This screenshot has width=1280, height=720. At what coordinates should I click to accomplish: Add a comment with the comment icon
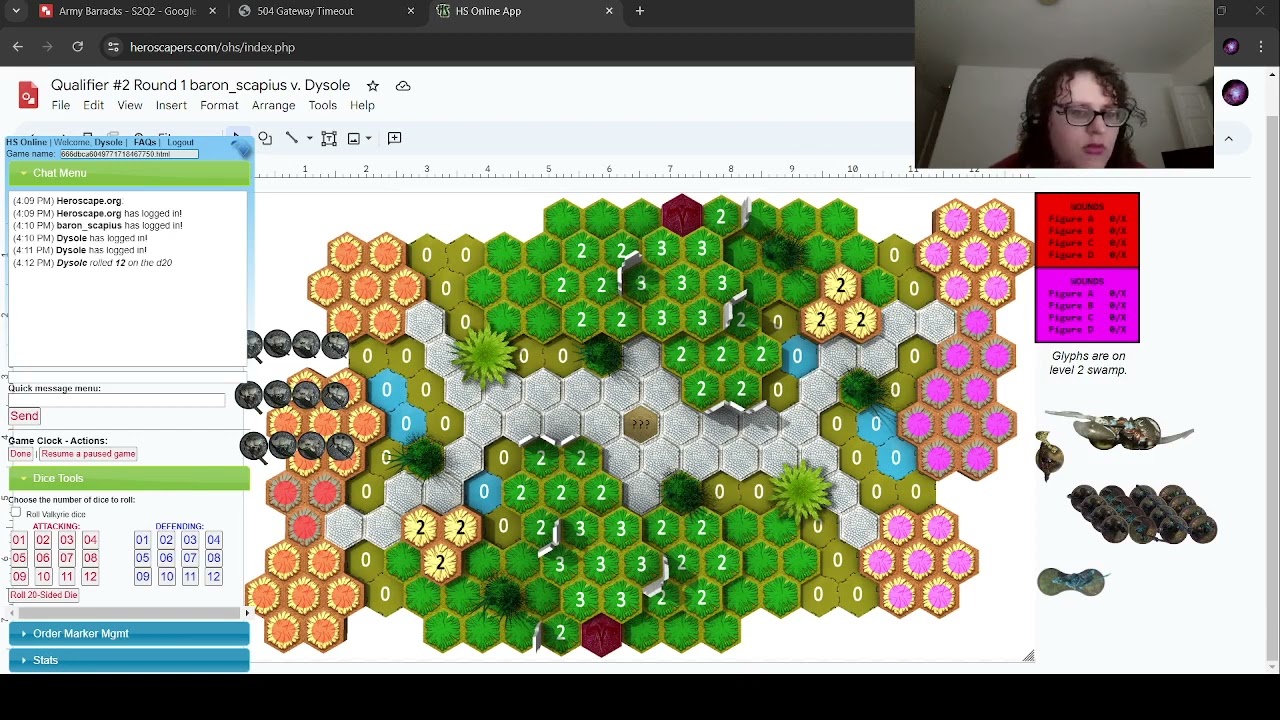394,138
